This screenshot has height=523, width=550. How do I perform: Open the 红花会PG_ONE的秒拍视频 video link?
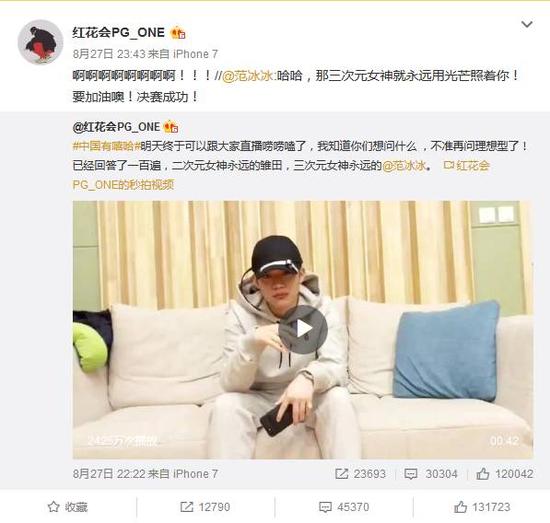(x=281, y=175)
